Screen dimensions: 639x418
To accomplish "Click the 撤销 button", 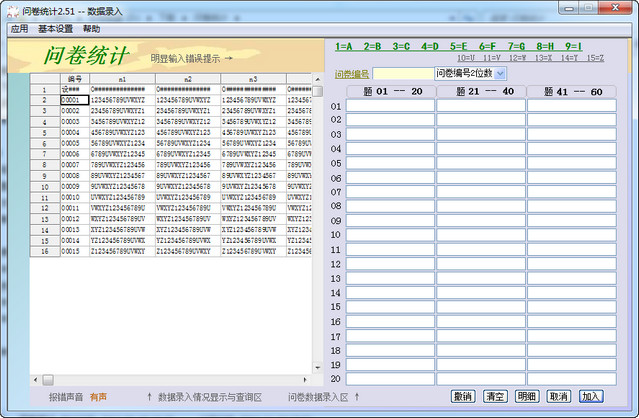I will point(462,396).
